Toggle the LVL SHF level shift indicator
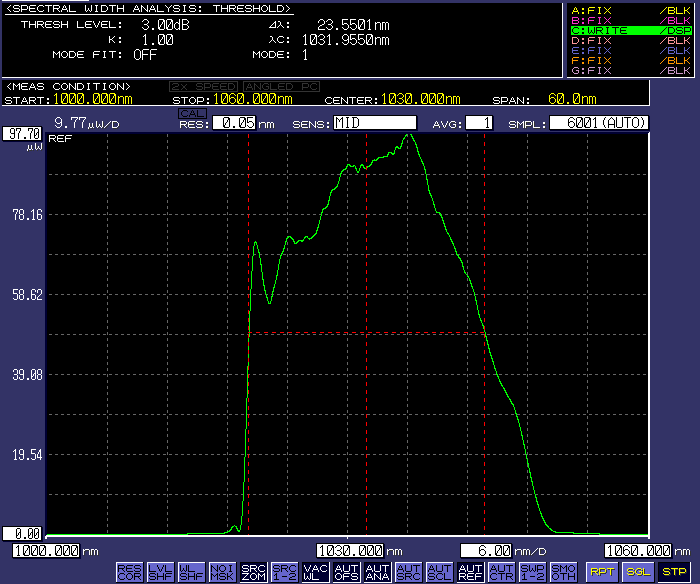Viewport: 700px width, 584px height. click(x=160, y=572)
